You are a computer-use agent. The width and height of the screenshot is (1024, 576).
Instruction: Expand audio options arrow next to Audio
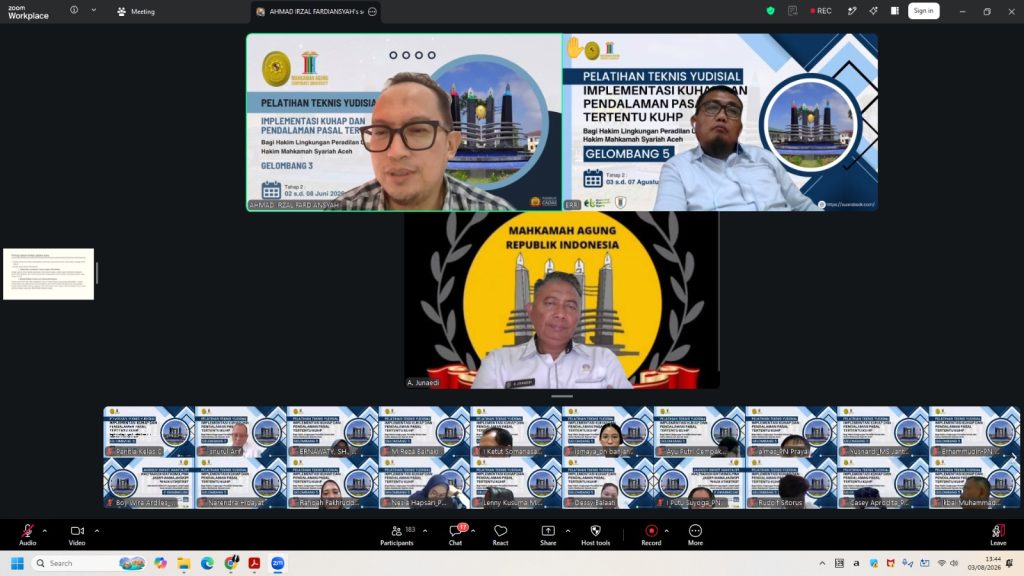coord(44,531)
